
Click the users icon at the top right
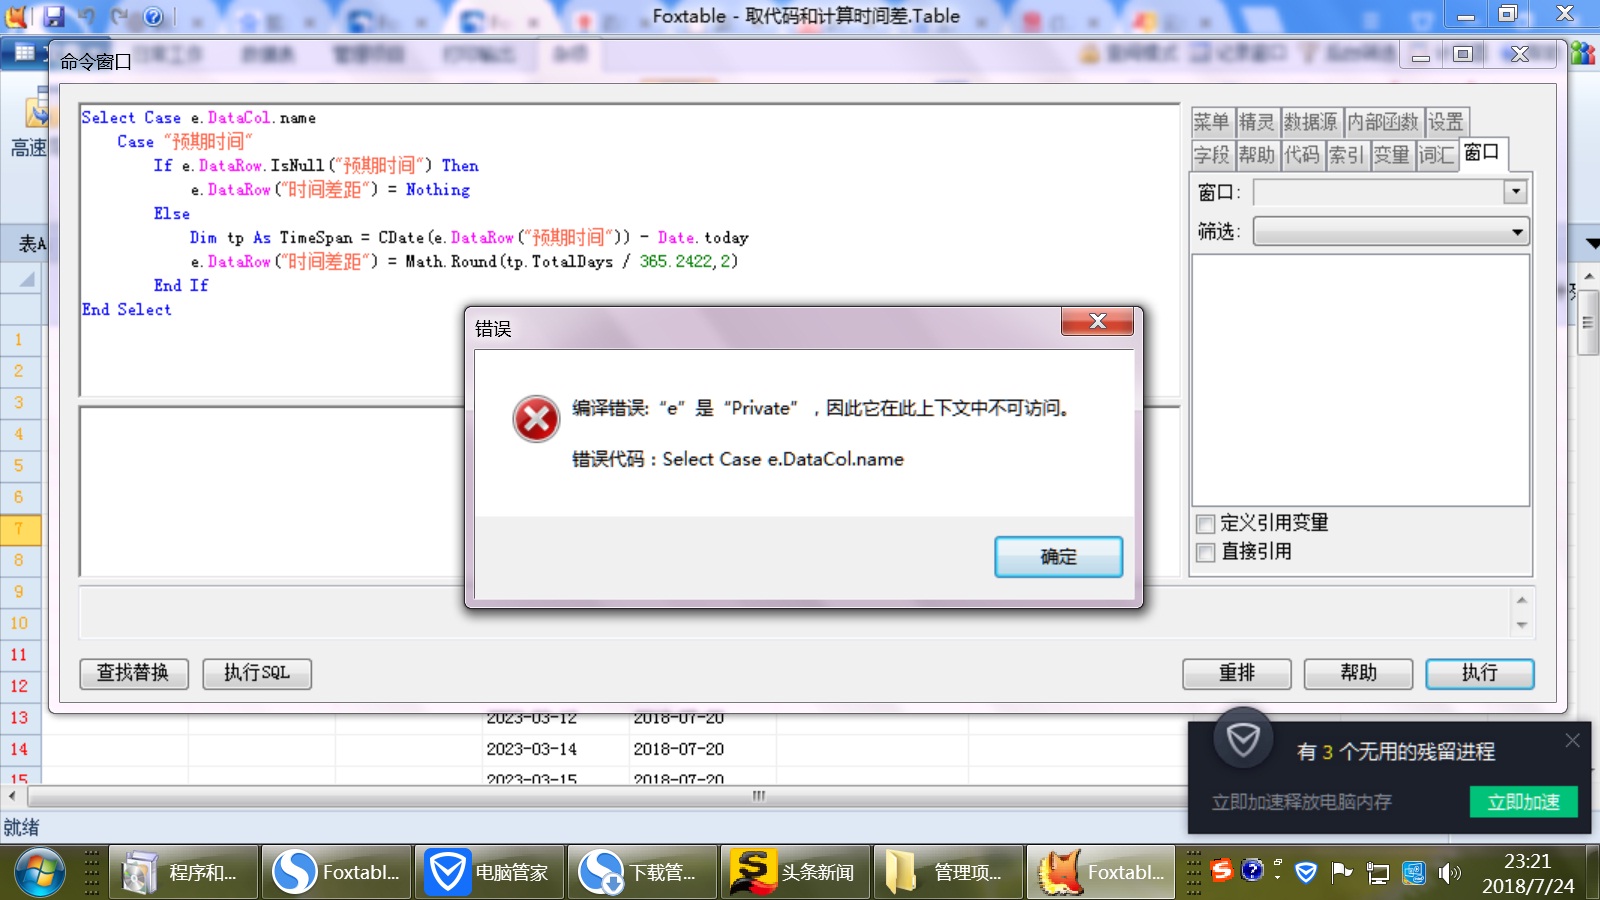coord(1583,54)
